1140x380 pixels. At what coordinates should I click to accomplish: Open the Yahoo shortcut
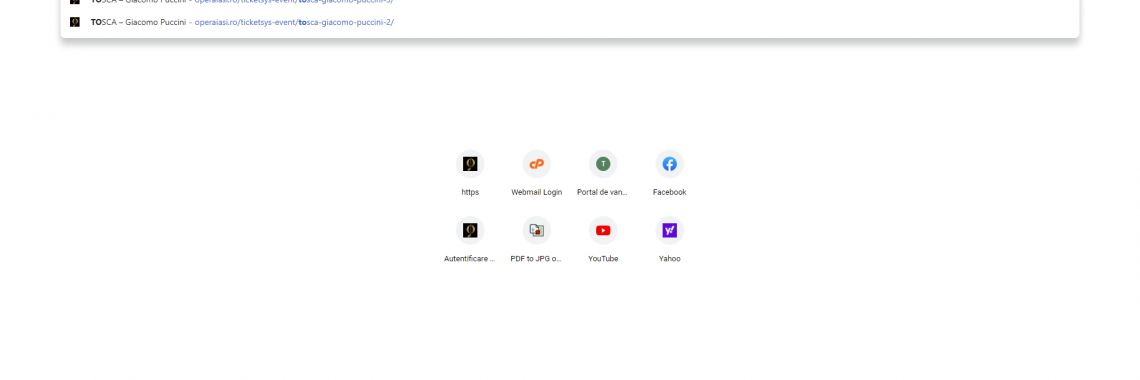pyautogui.click(x=670, y=240)
